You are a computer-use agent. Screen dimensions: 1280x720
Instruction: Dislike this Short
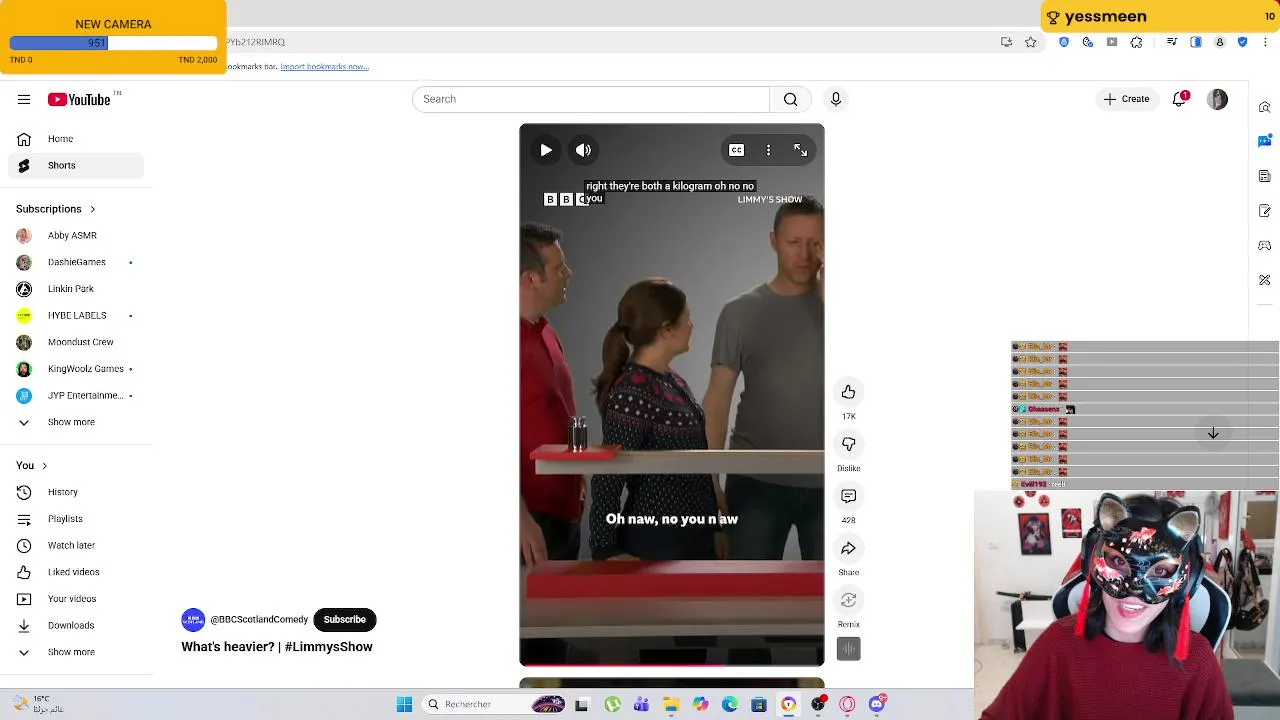click(x=848, y=444)
